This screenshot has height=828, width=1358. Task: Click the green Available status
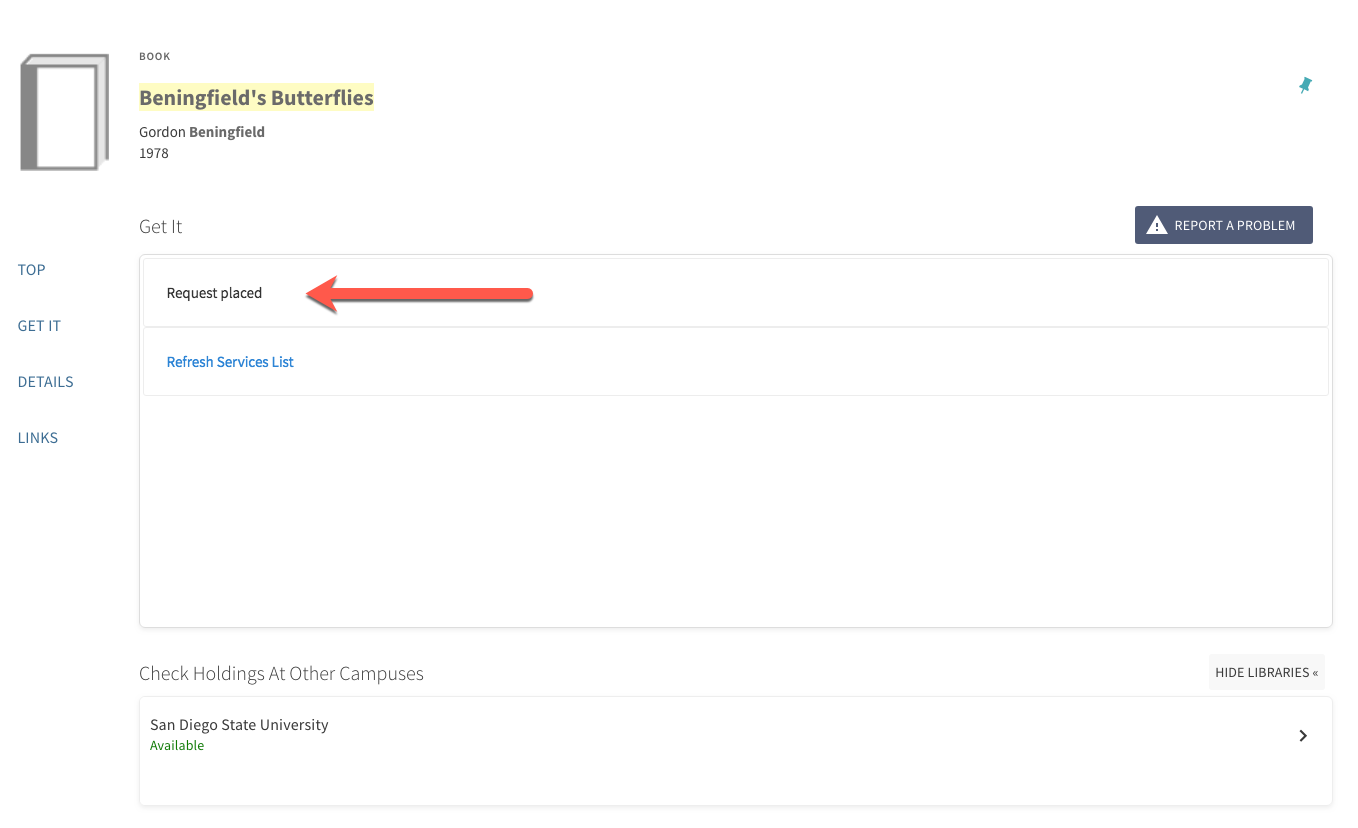point(177,746)
